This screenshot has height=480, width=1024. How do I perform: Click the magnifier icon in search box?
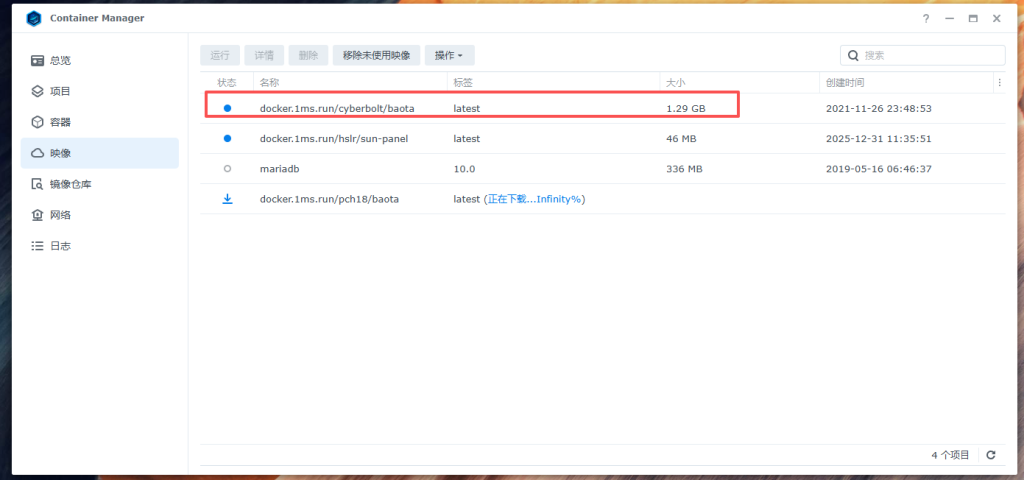tap(853, 56)
